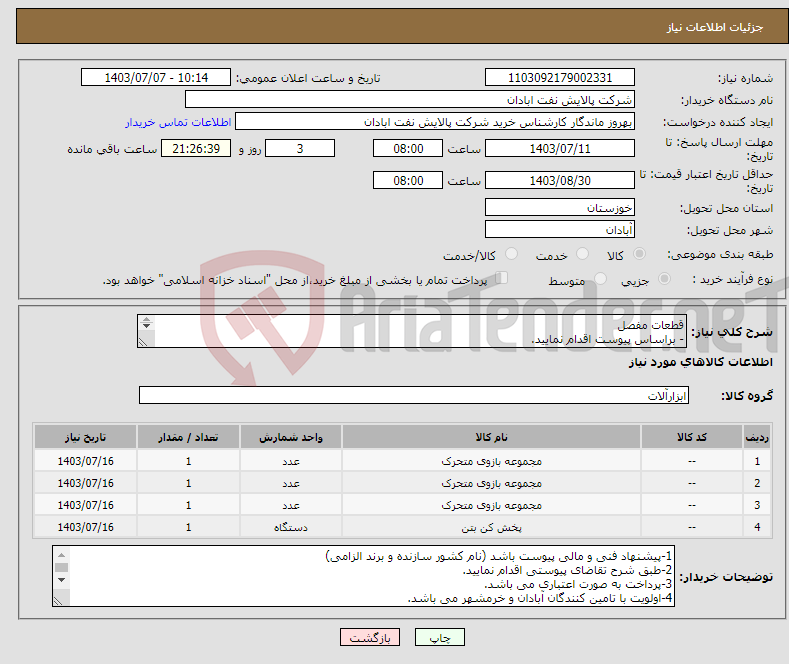Open the اطلاعات تماس خریدار link

point(178,122)
